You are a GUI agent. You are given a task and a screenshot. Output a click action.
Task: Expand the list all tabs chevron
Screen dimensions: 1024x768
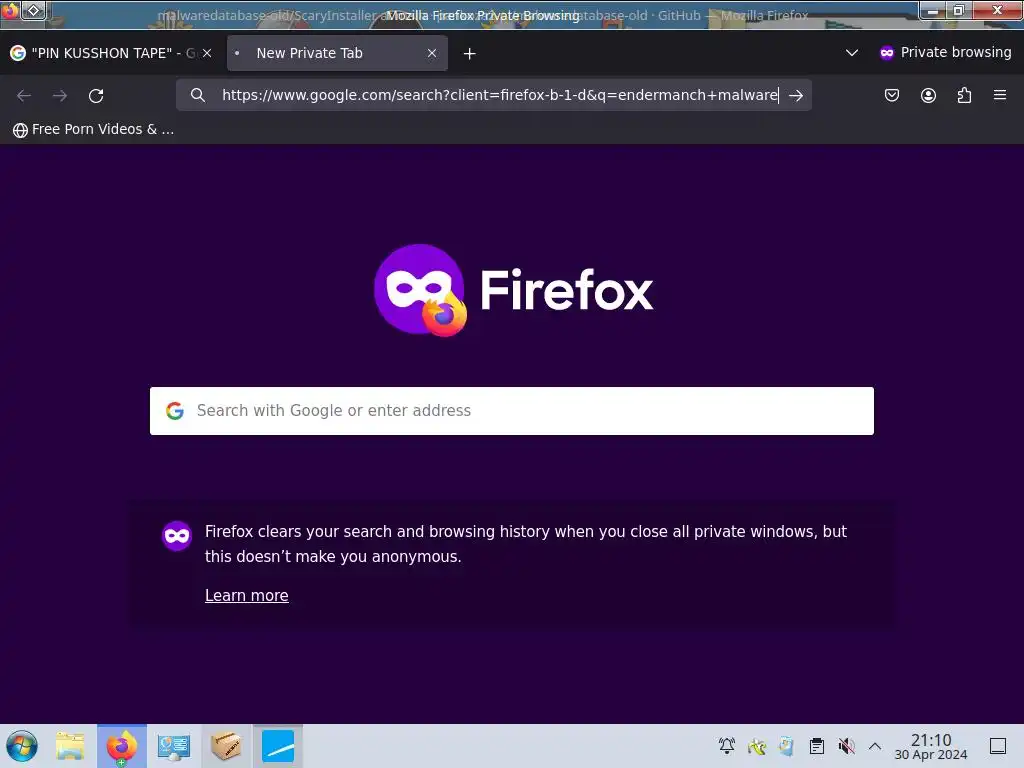pyautogui.click(x=852, y=53)
